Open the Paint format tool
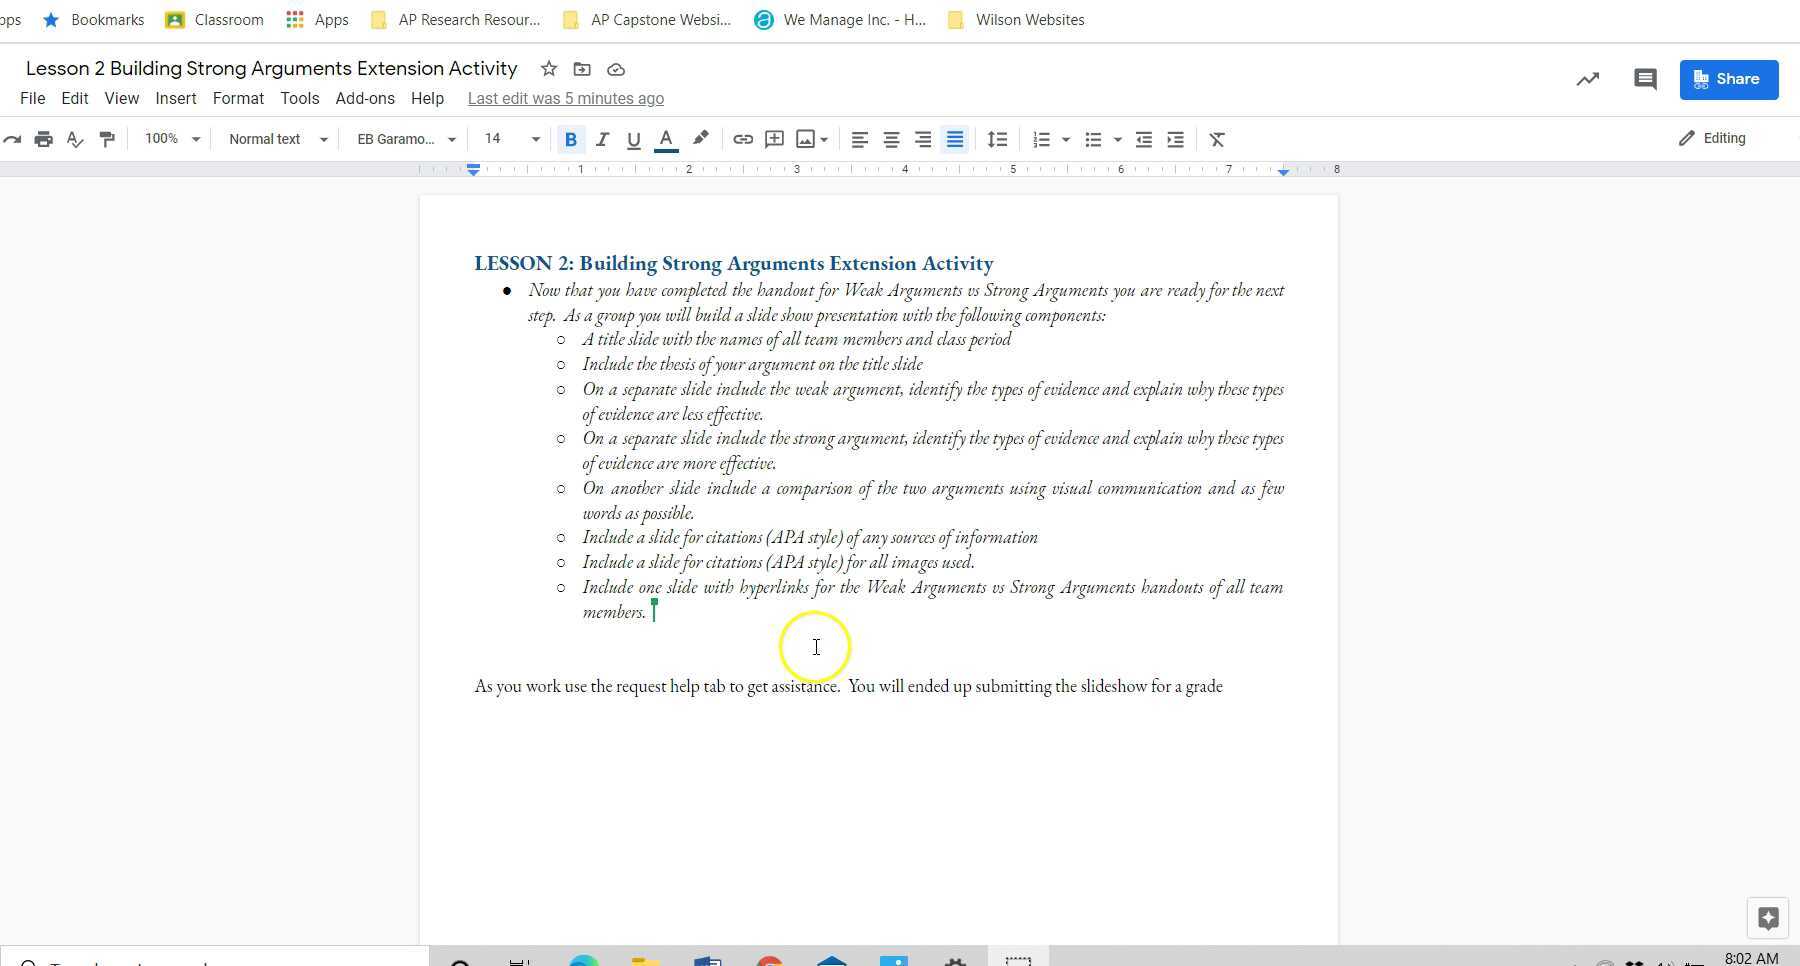The image size is (1800, 966). (107, 139)
